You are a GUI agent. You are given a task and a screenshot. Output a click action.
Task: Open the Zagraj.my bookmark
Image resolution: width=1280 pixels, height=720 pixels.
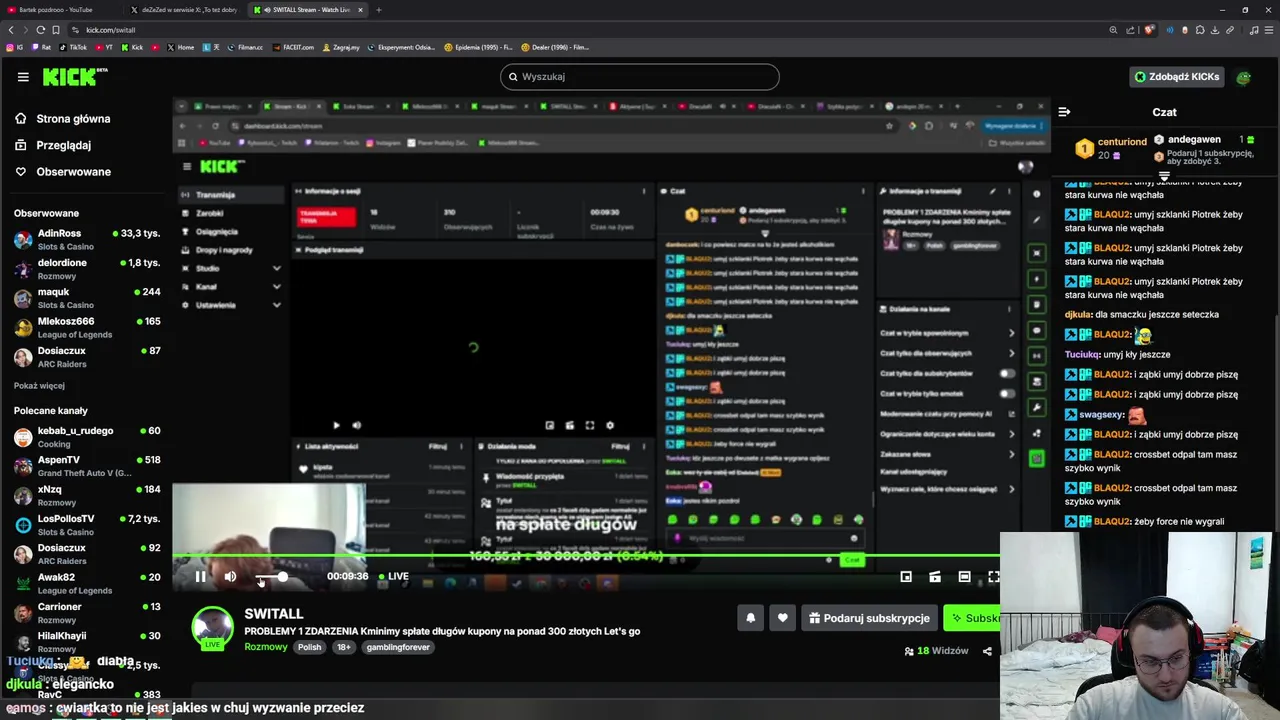[341, 47]
